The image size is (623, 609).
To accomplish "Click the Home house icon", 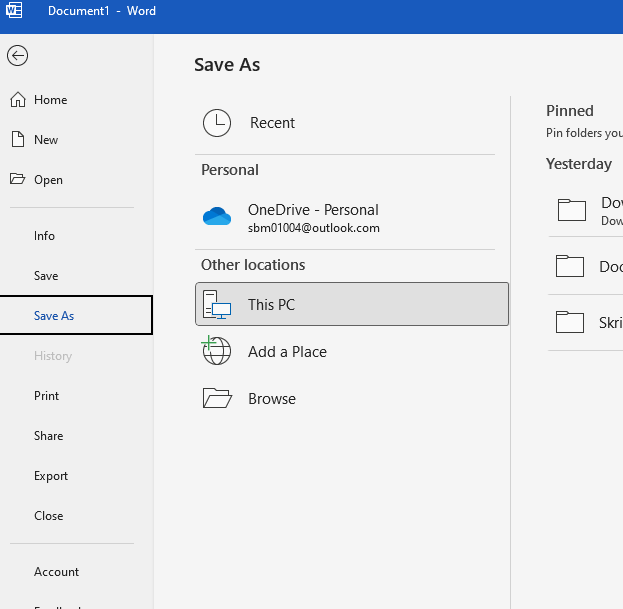I will [x=18, y=99].
